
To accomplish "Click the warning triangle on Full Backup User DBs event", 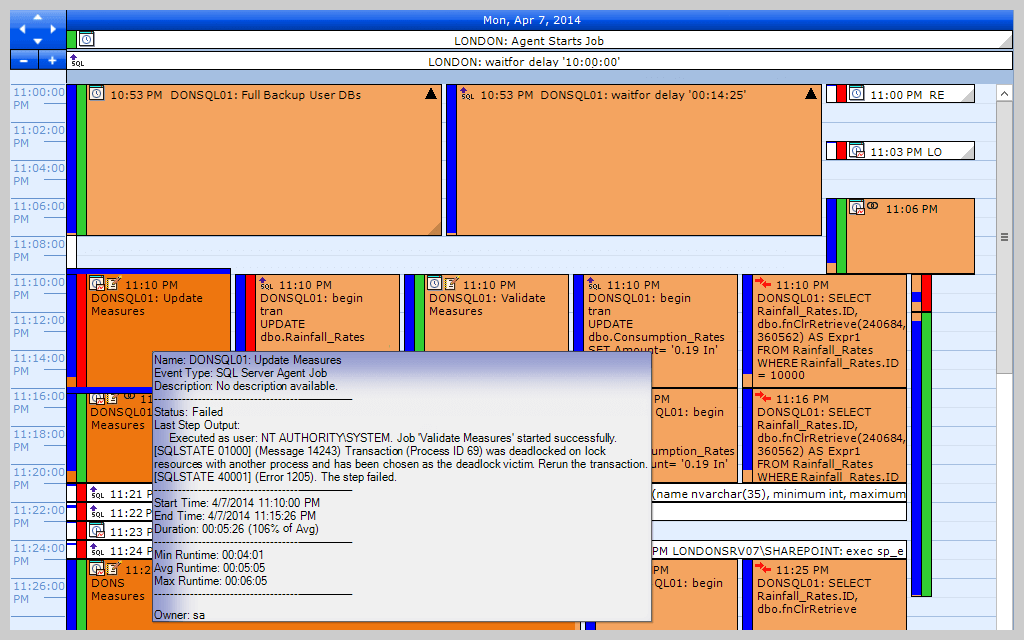I will point(430,93).
